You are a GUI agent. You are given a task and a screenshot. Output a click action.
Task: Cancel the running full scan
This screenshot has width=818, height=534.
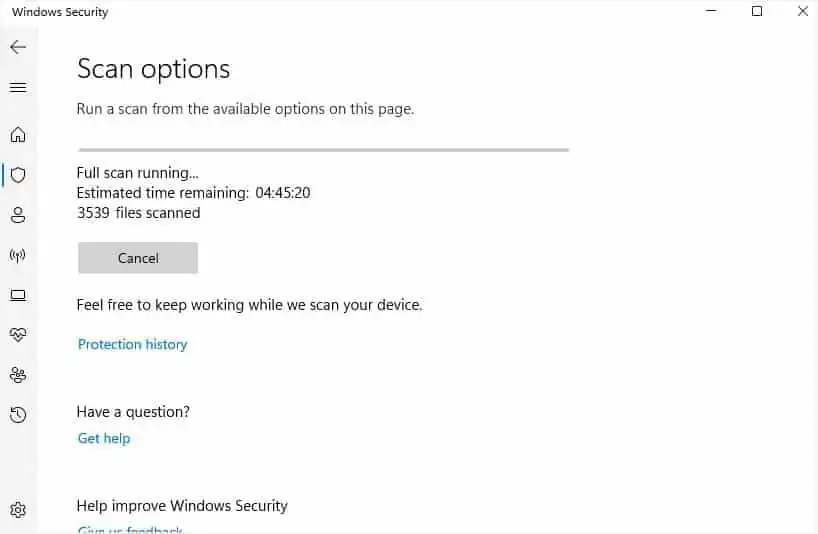pyautogui.click(x=138, y=258)
